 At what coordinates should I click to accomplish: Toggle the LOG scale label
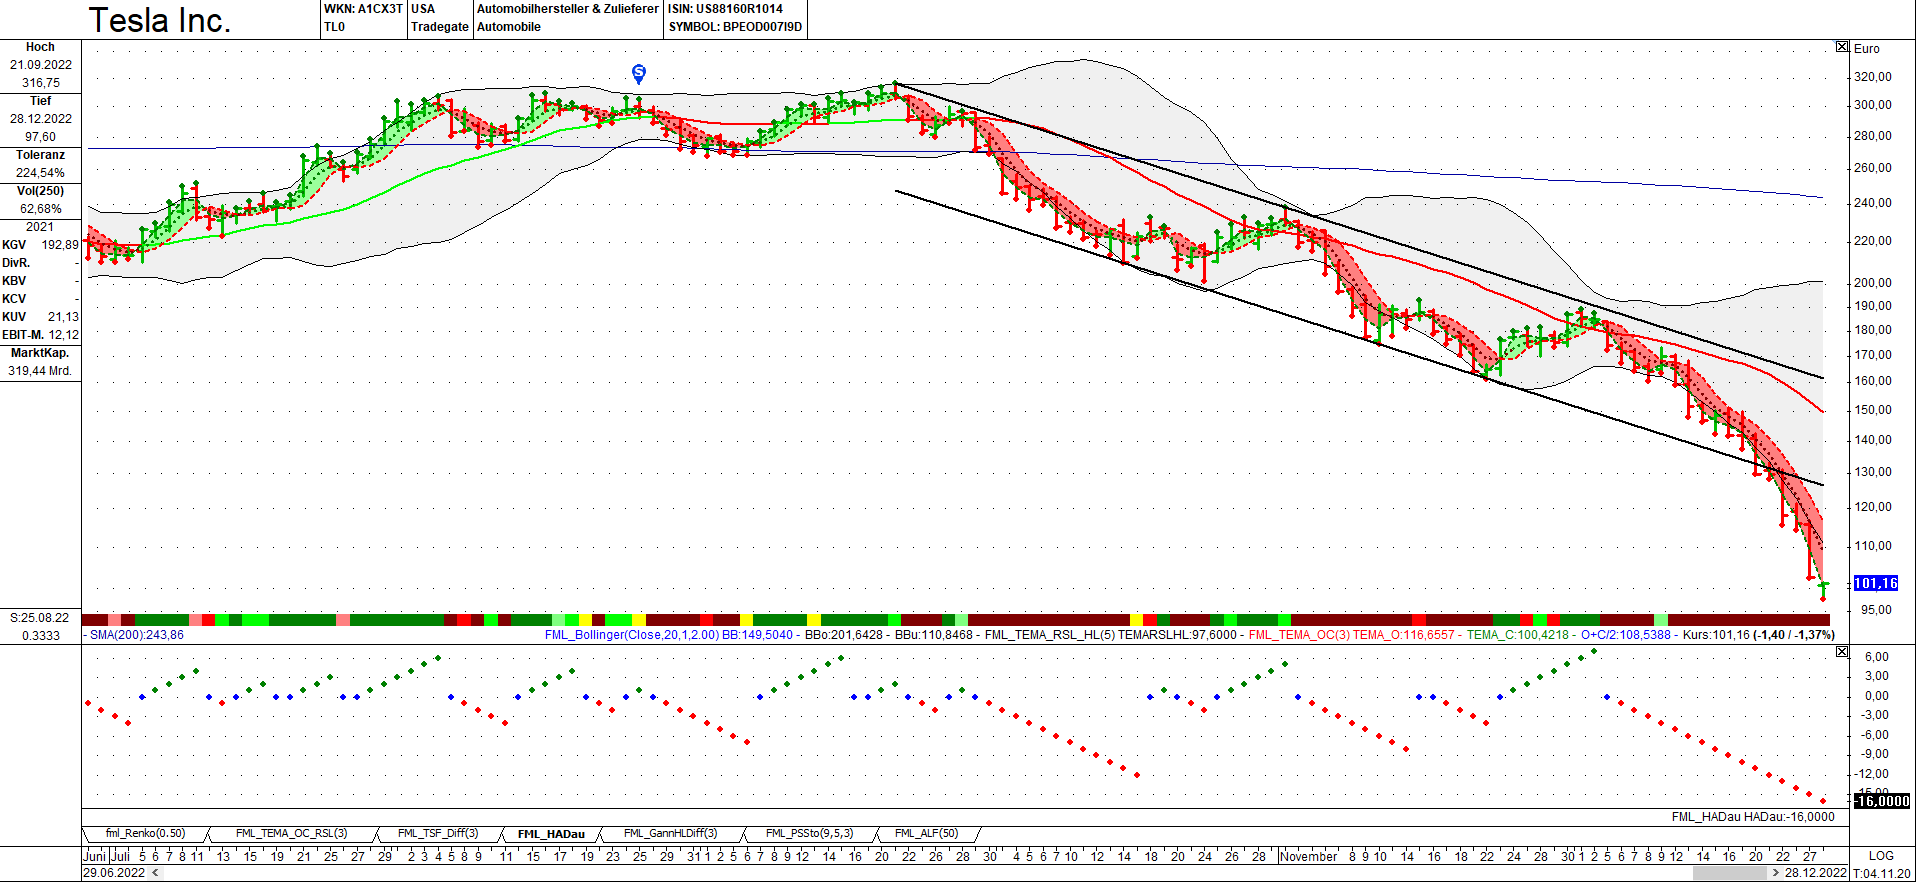click(1881, 856)
